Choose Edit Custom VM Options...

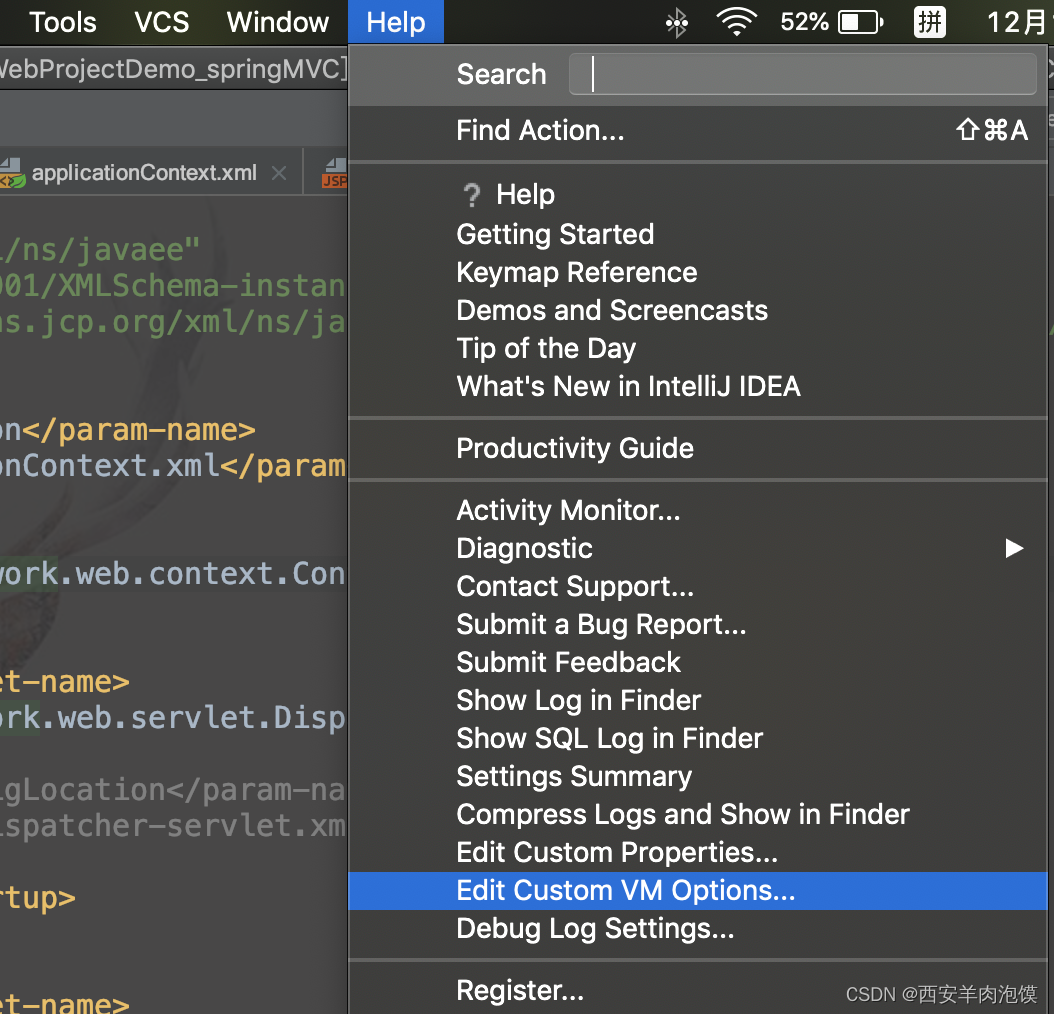698,890
